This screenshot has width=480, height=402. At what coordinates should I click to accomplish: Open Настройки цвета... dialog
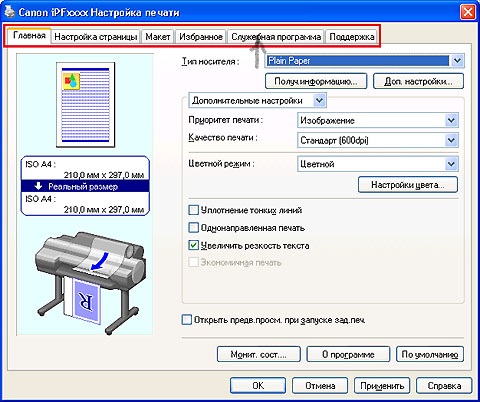tap(408, 184)
